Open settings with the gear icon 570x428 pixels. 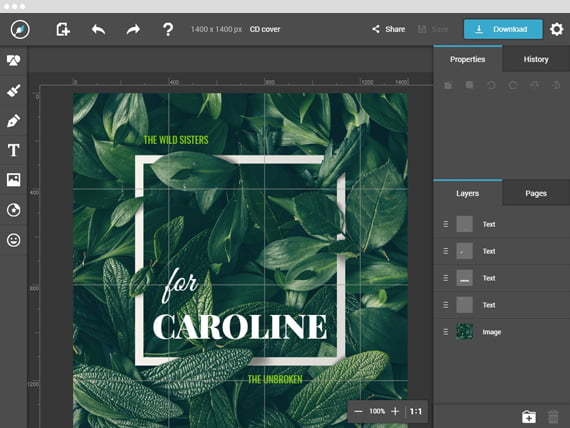pyautogui.click(x=557, y=29)
